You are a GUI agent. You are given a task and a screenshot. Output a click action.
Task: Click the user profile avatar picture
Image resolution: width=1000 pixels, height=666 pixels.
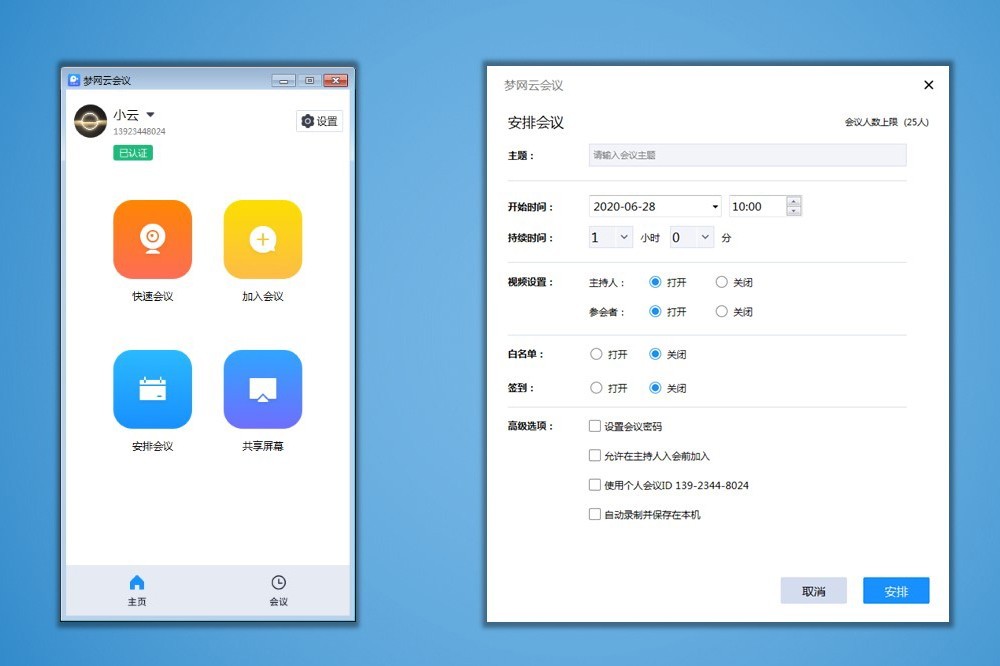click(x=90, y=121)
